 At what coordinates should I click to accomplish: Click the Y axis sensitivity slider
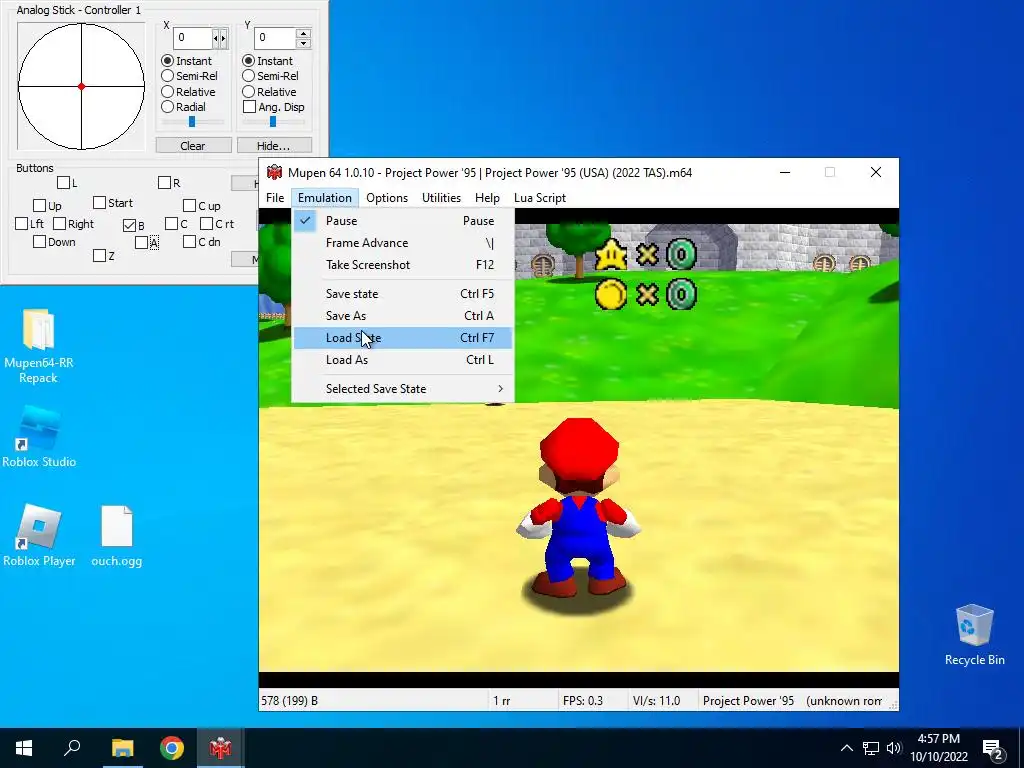273,121
